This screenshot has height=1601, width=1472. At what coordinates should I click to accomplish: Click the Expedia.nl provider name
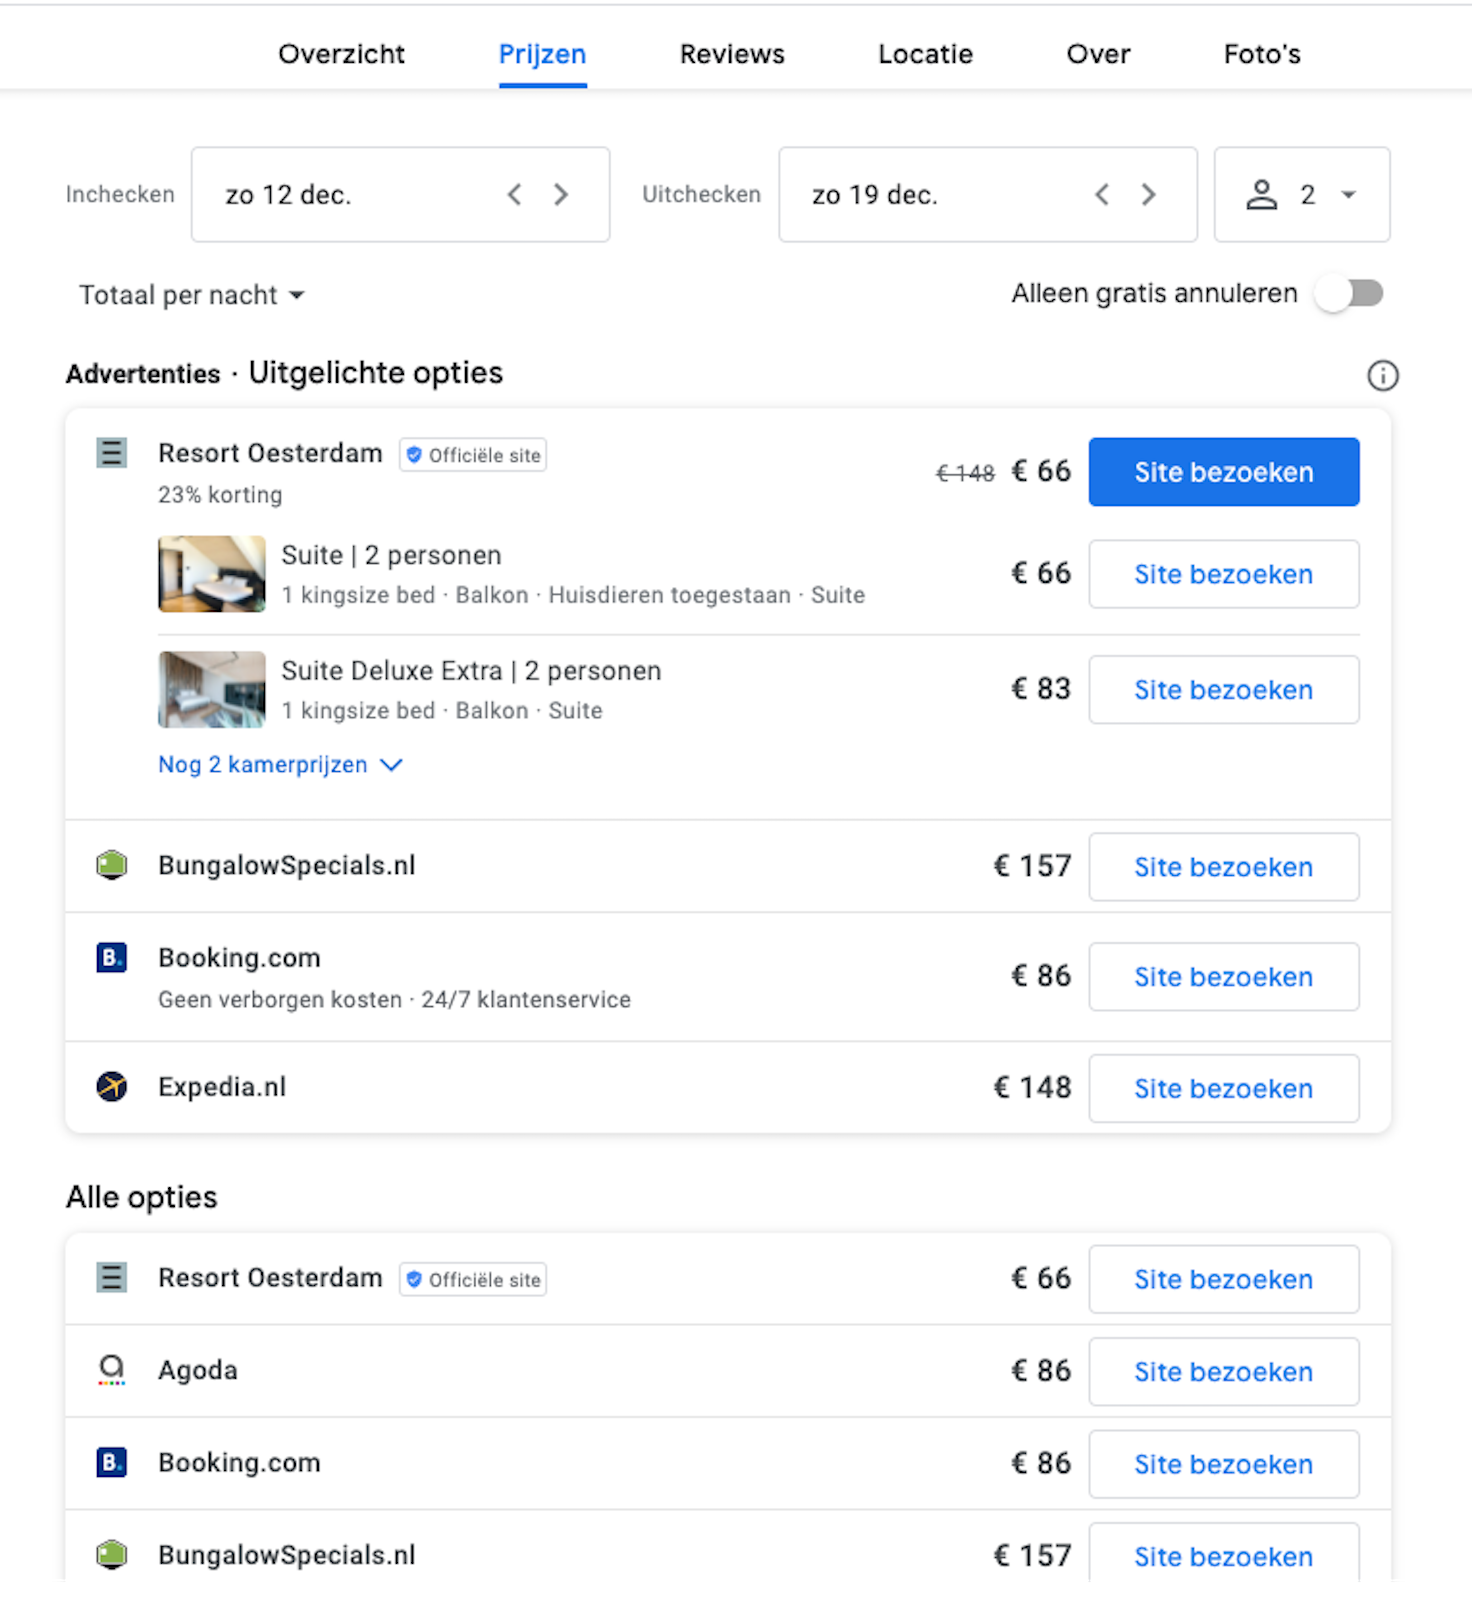tap(222, 1087)
